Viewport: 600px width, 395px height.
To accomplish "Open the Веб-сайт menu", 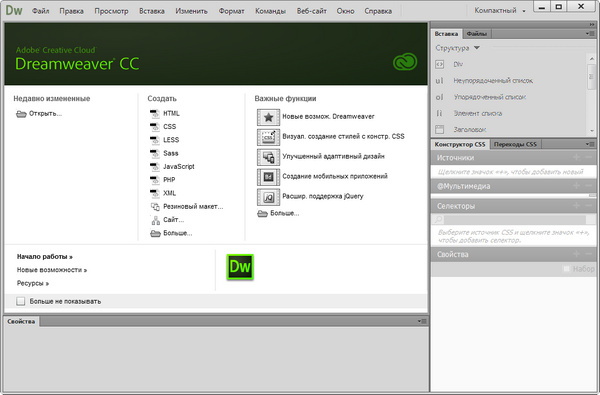I will click(x=311, y=11).
